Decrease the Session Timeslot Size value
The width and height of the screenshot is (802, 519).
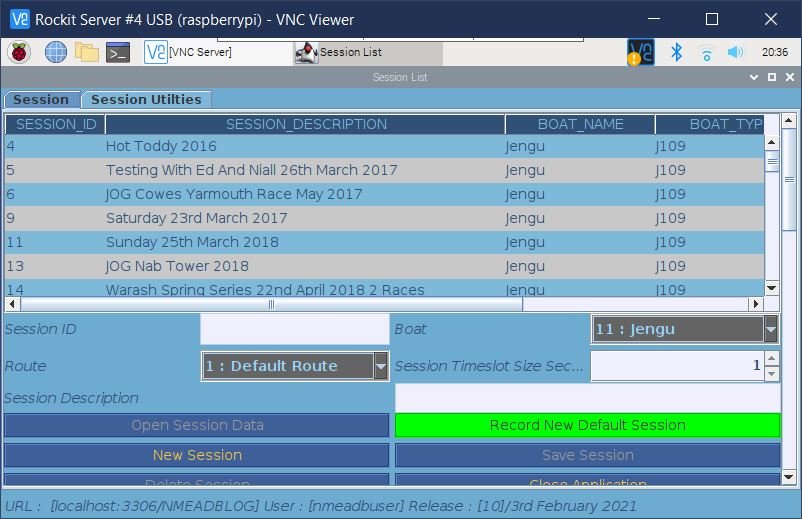771,373
